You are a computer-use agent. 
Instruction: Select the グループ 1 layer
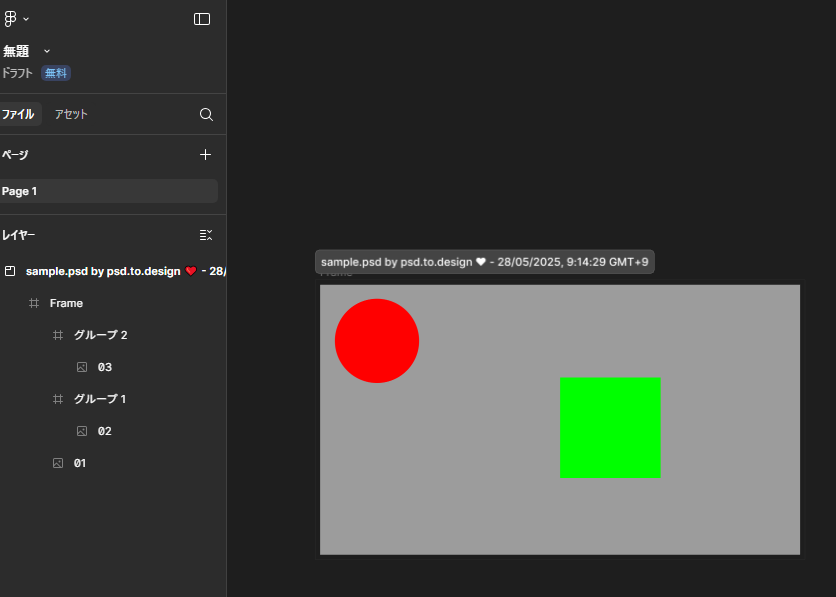pos(100,399)
